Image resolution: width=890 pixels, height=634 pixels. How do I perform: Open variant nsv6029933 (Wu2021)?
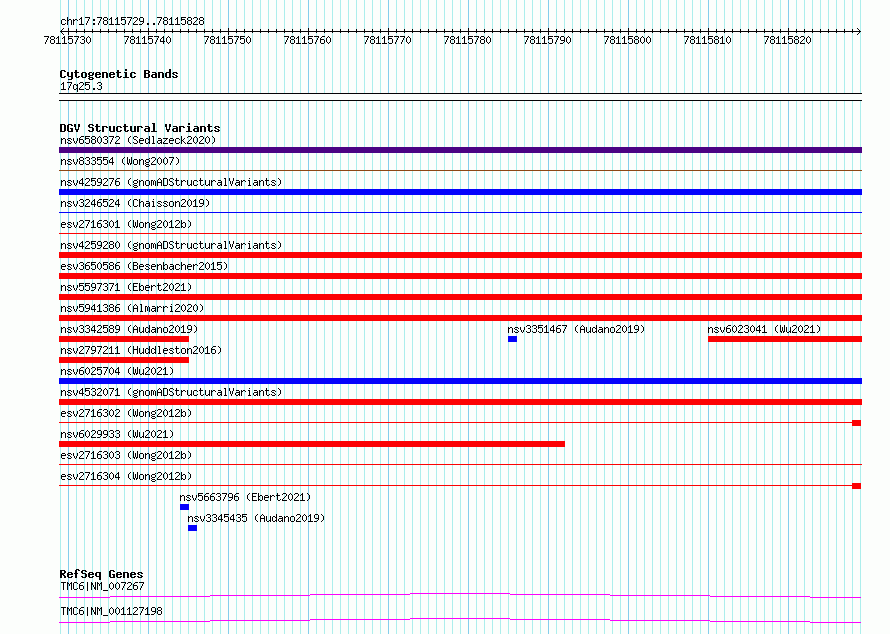tap(117, 434)
